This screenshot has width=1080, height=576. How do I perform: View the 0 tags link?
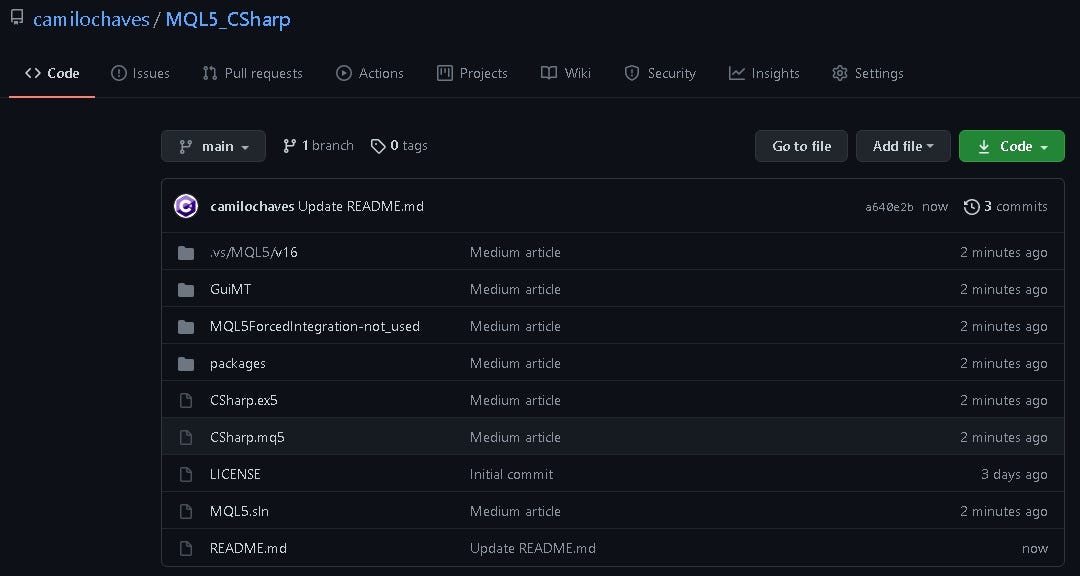pyautogui.click(x=399, y=145)
